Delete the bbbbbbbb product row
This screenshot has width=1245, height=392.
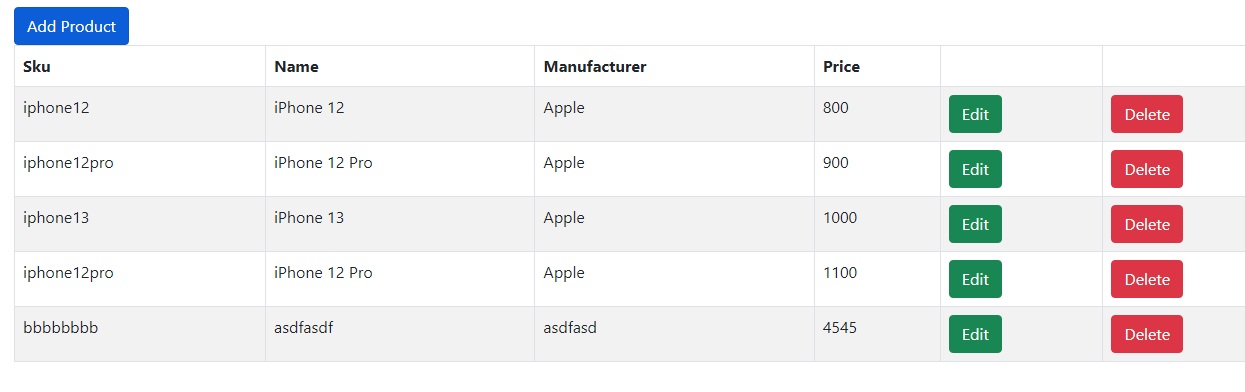point(1147,334)
